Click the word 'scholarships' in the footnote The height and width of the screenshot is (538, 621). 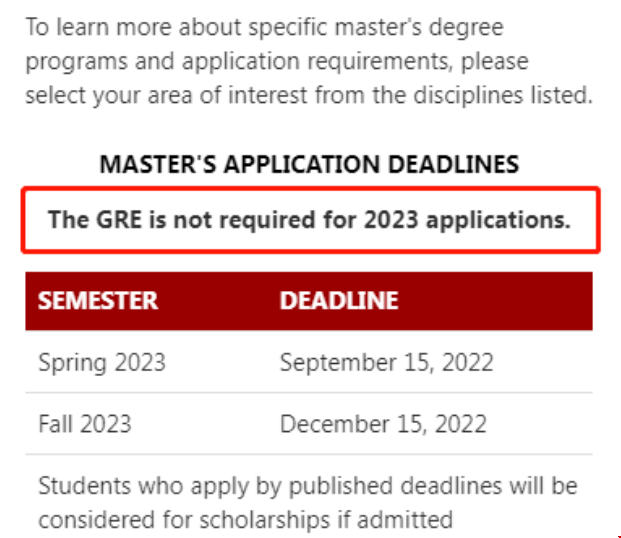265,520
